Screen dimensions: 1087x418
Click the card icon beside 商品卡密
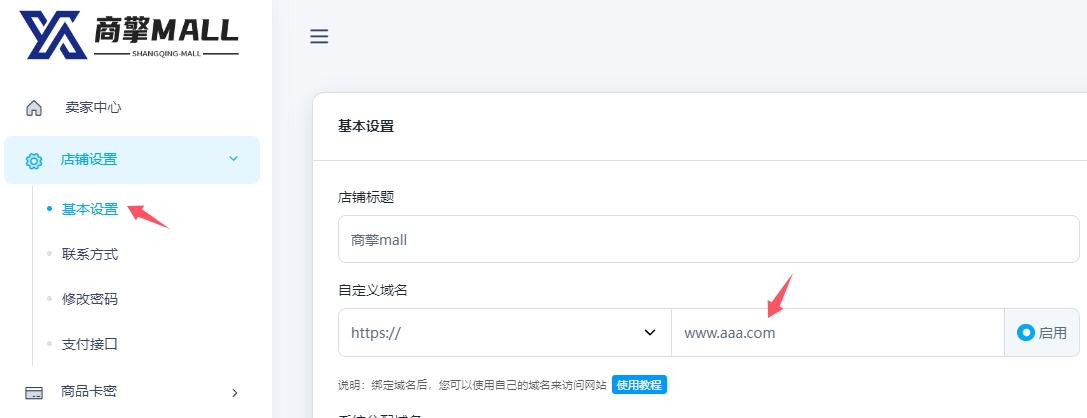tap(34, 393)
